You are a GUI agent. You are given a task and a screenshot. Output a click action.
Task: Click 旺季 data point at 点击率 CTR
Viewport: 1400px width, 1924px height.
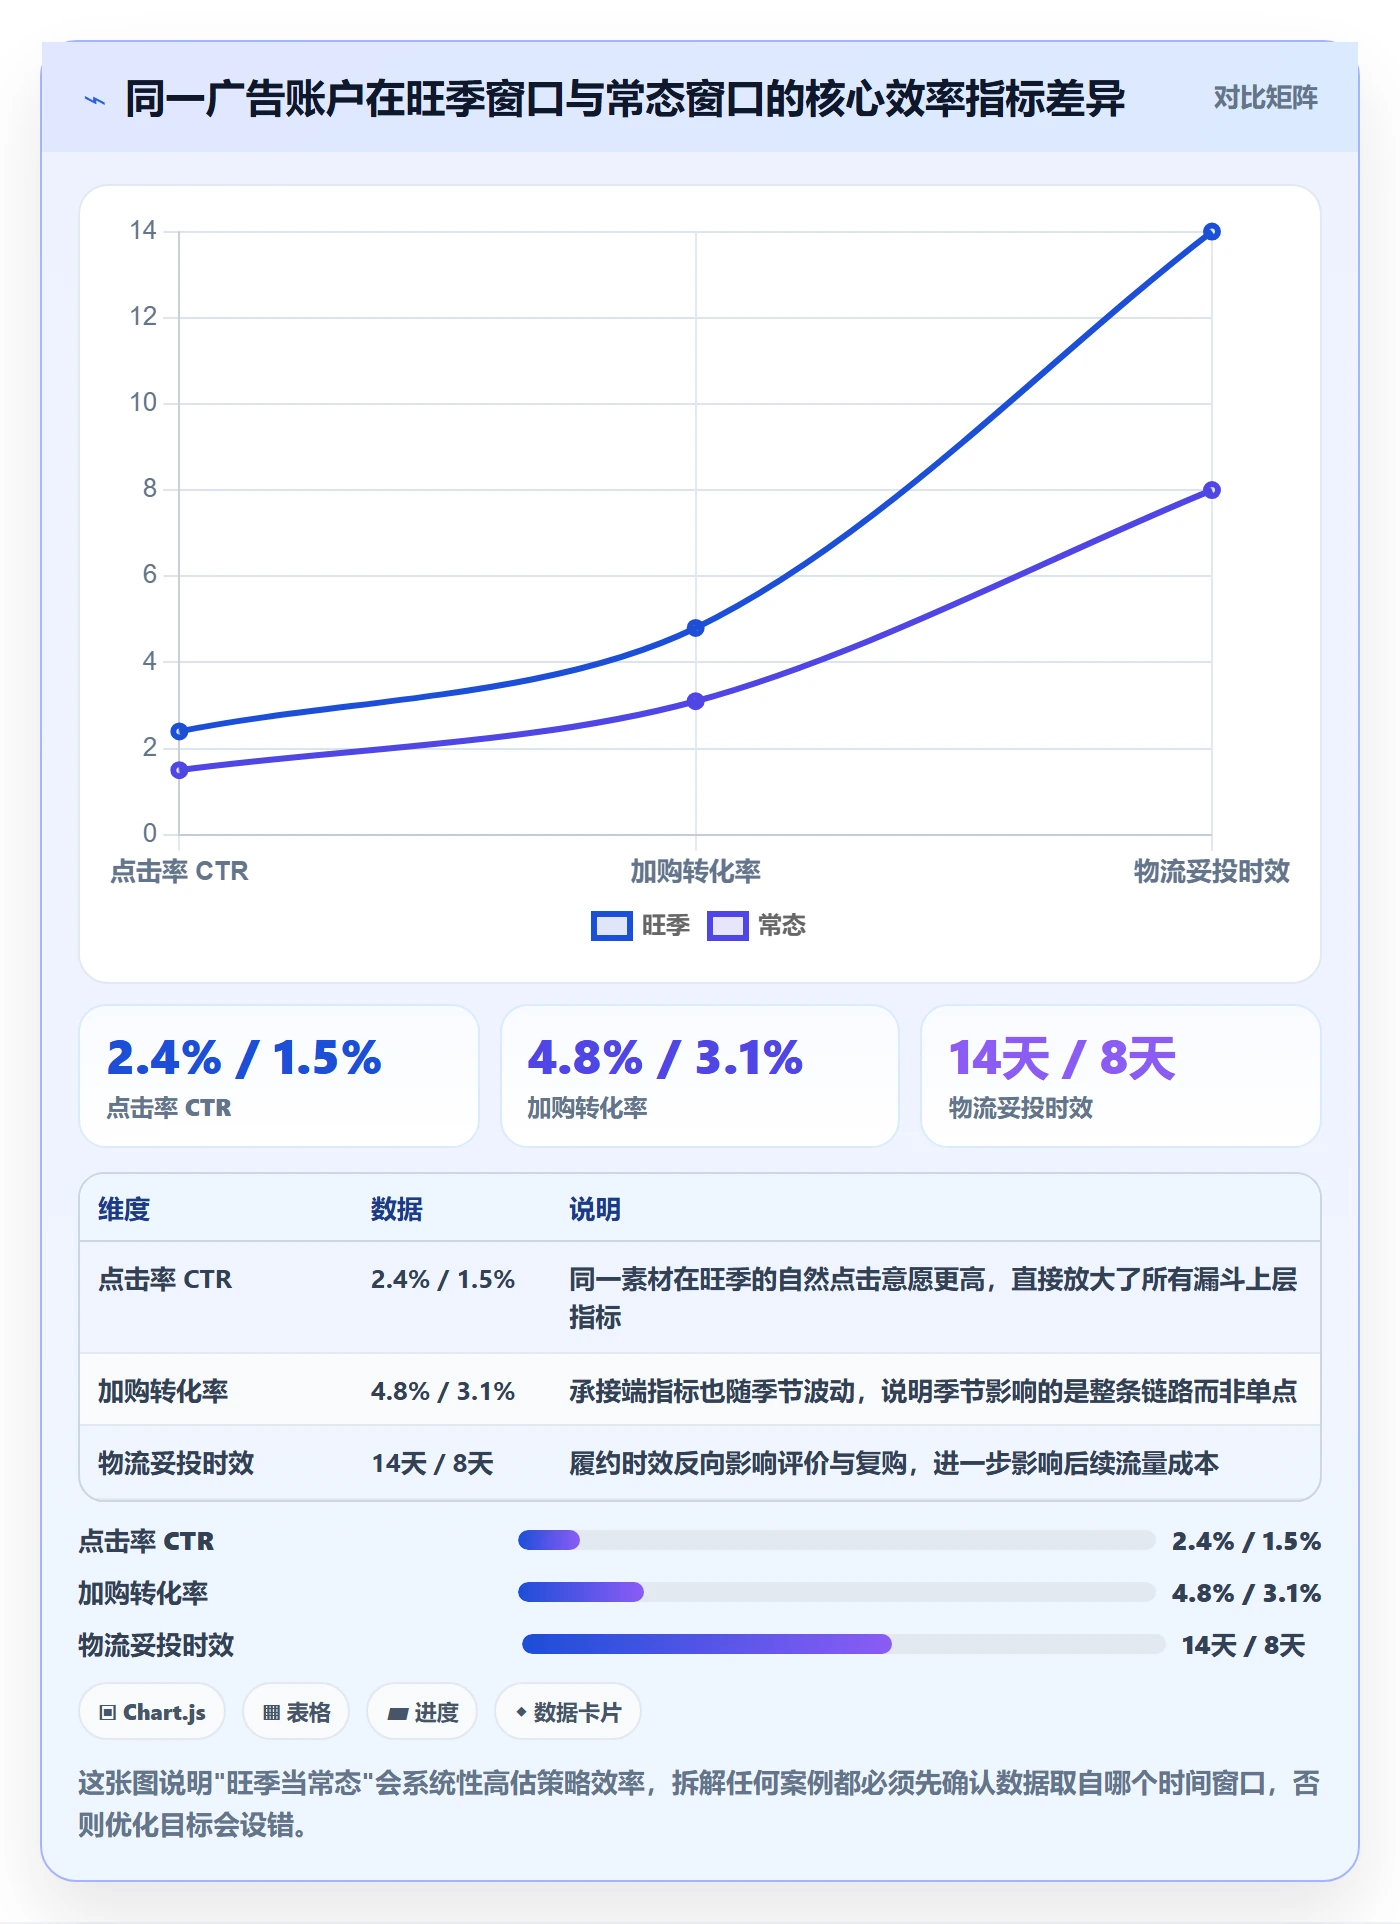coord(180,731)
